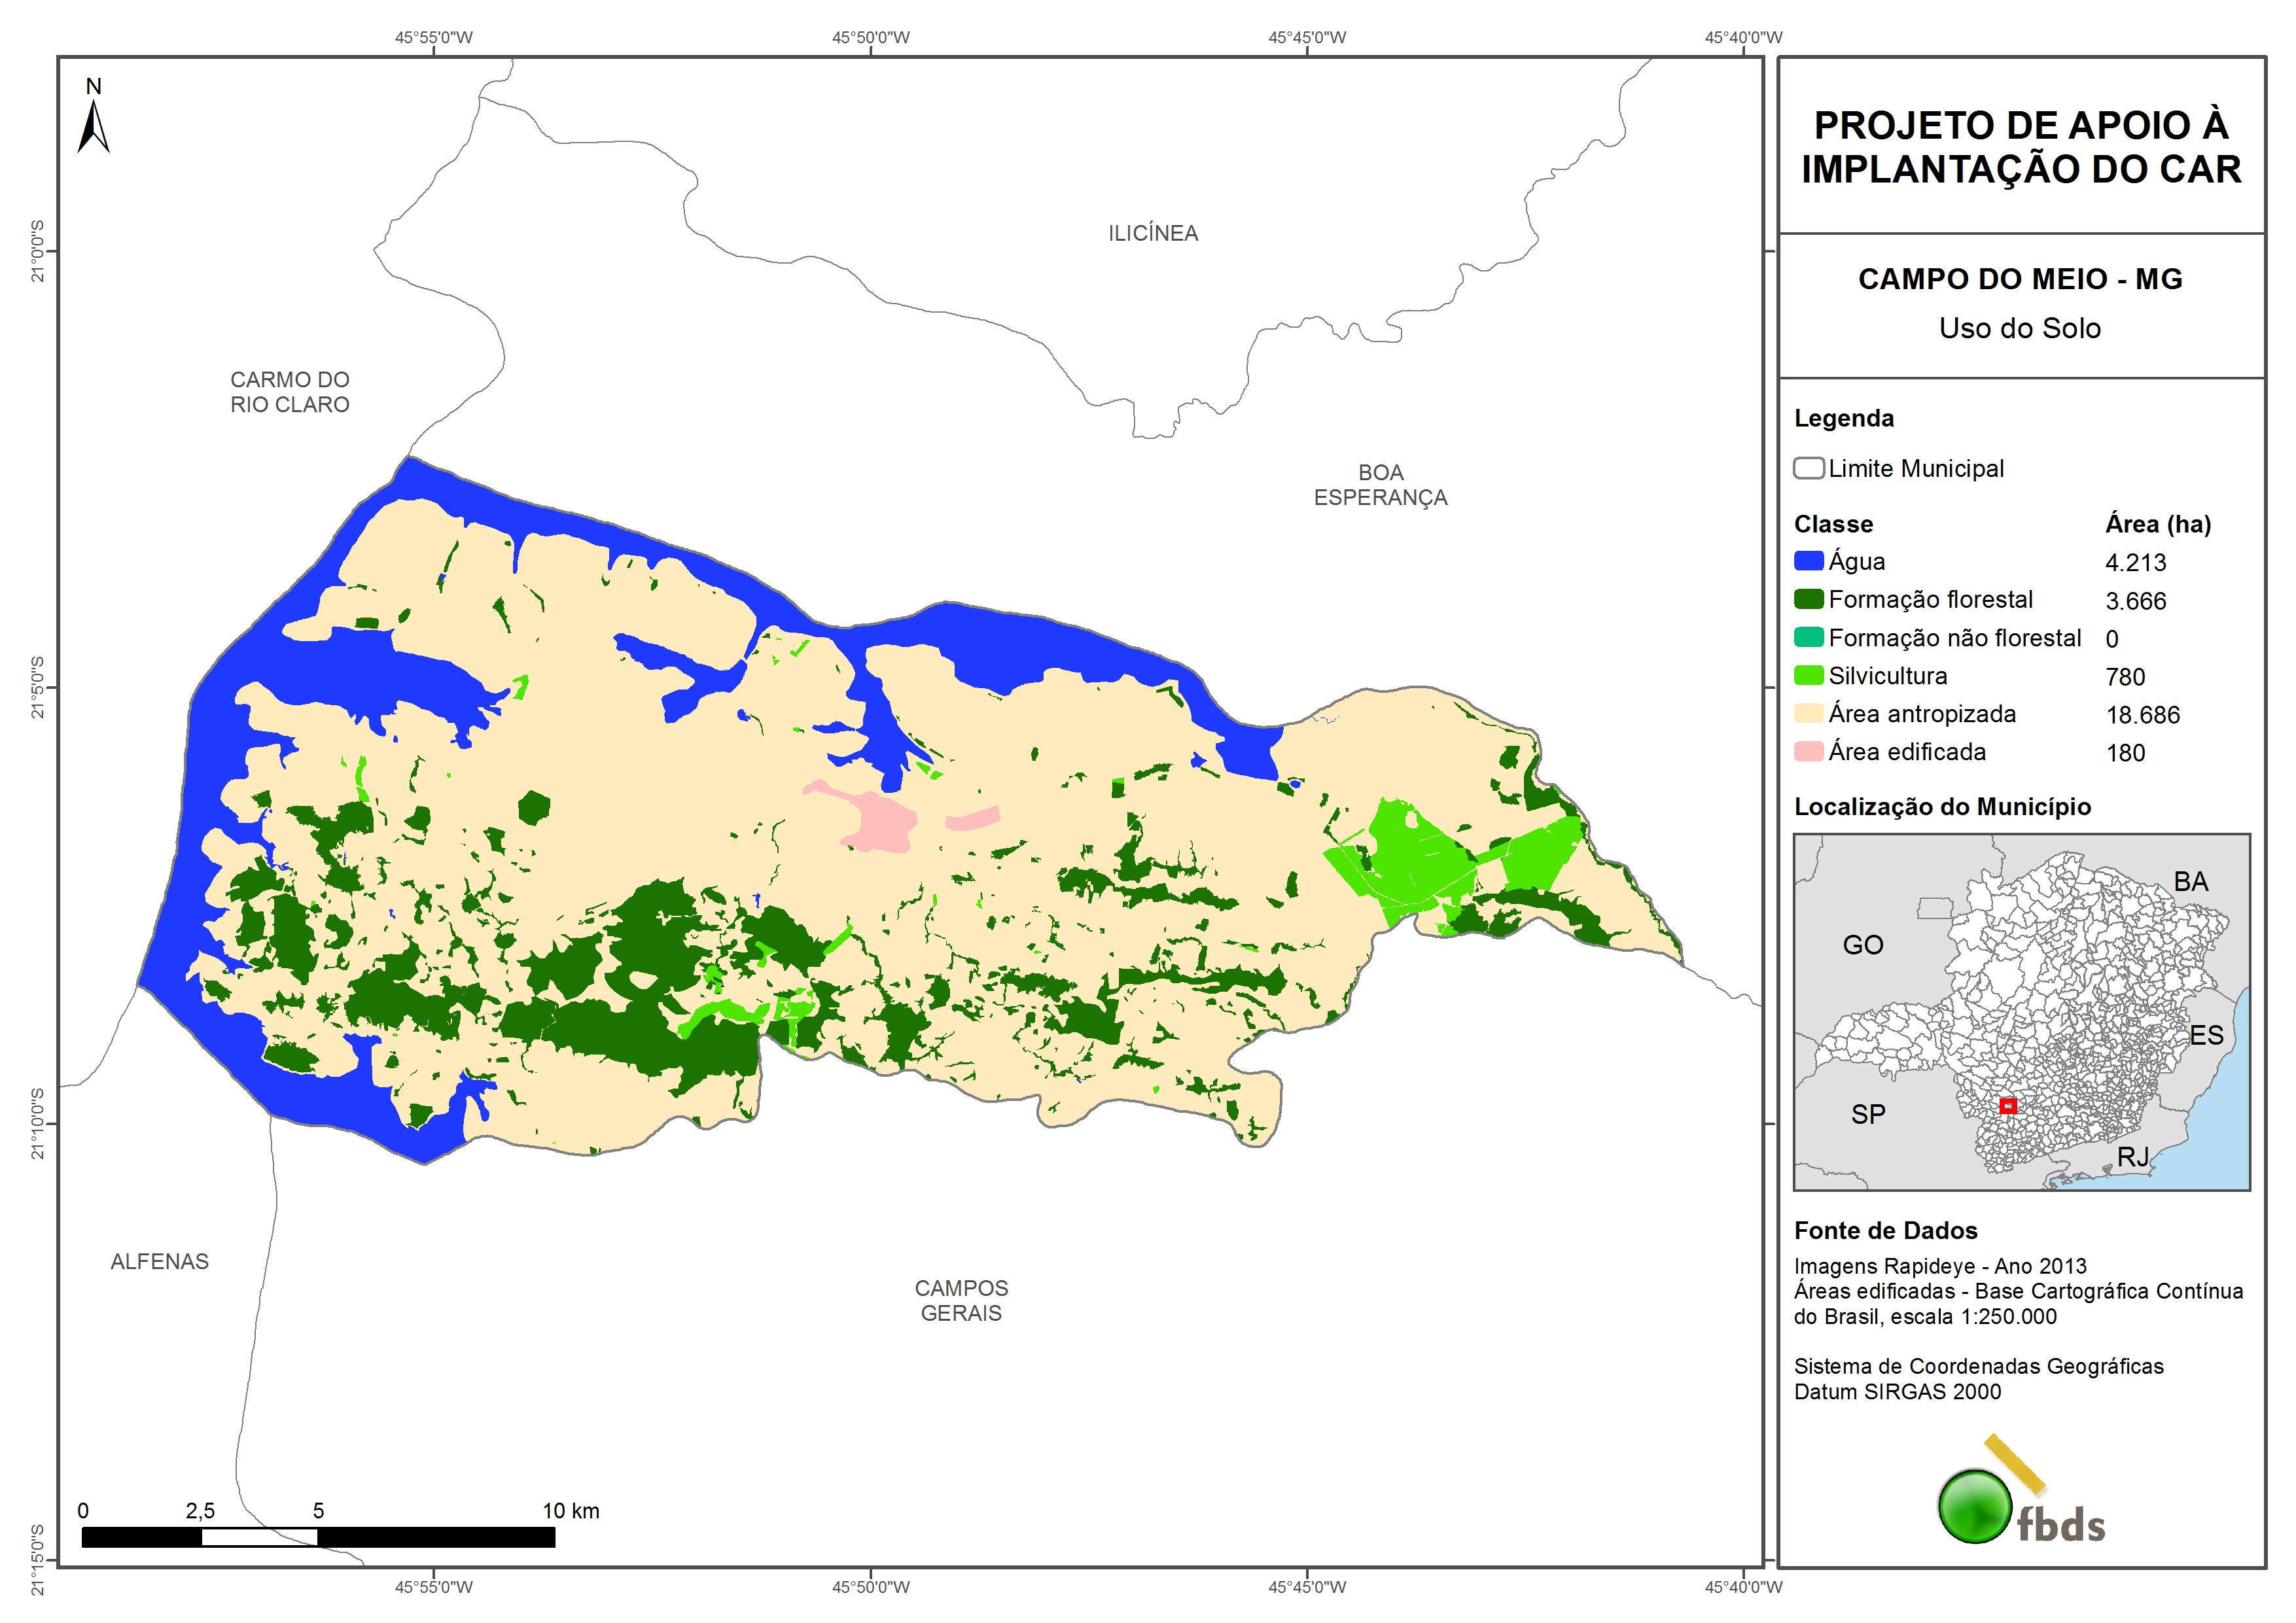Click the Formação florestal dark green swatch
This screenshot has height=1623, width=2296.
point(1808,599)
